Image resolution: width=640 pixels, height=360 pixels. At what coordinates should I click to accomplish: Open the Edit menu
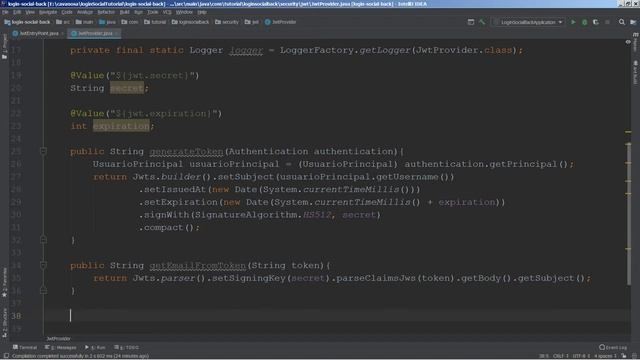point(17,12)
